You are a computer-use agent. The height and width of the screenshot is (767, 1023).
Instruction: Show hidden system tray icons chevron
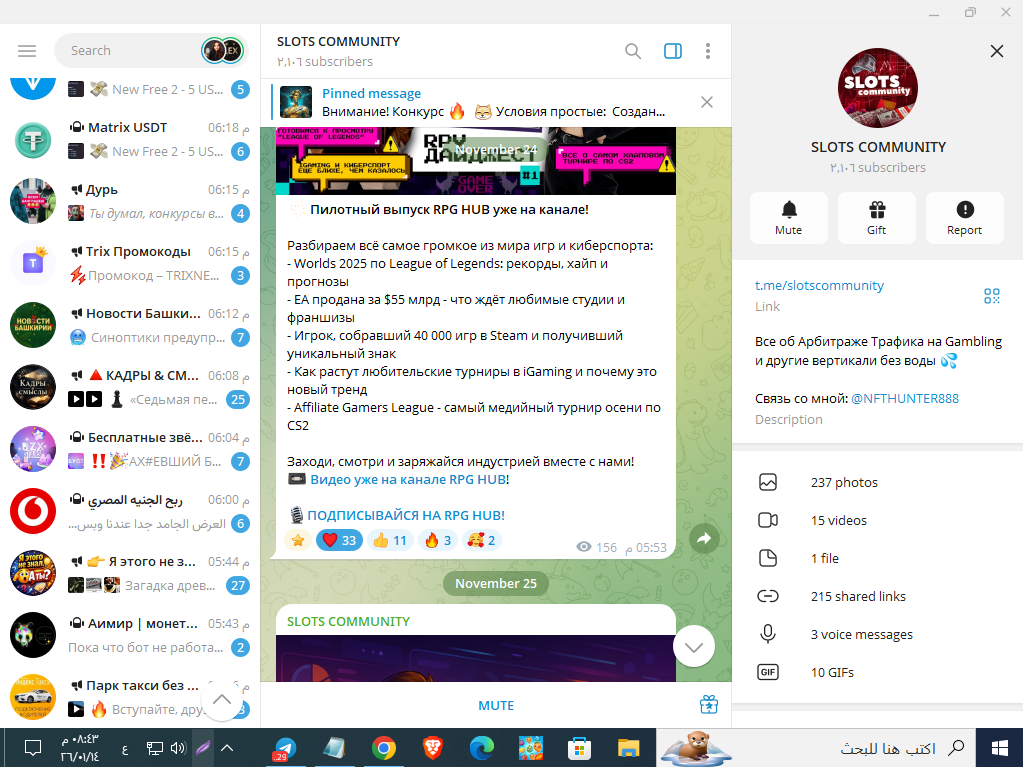pyautogui.click(x=227, y=747)
